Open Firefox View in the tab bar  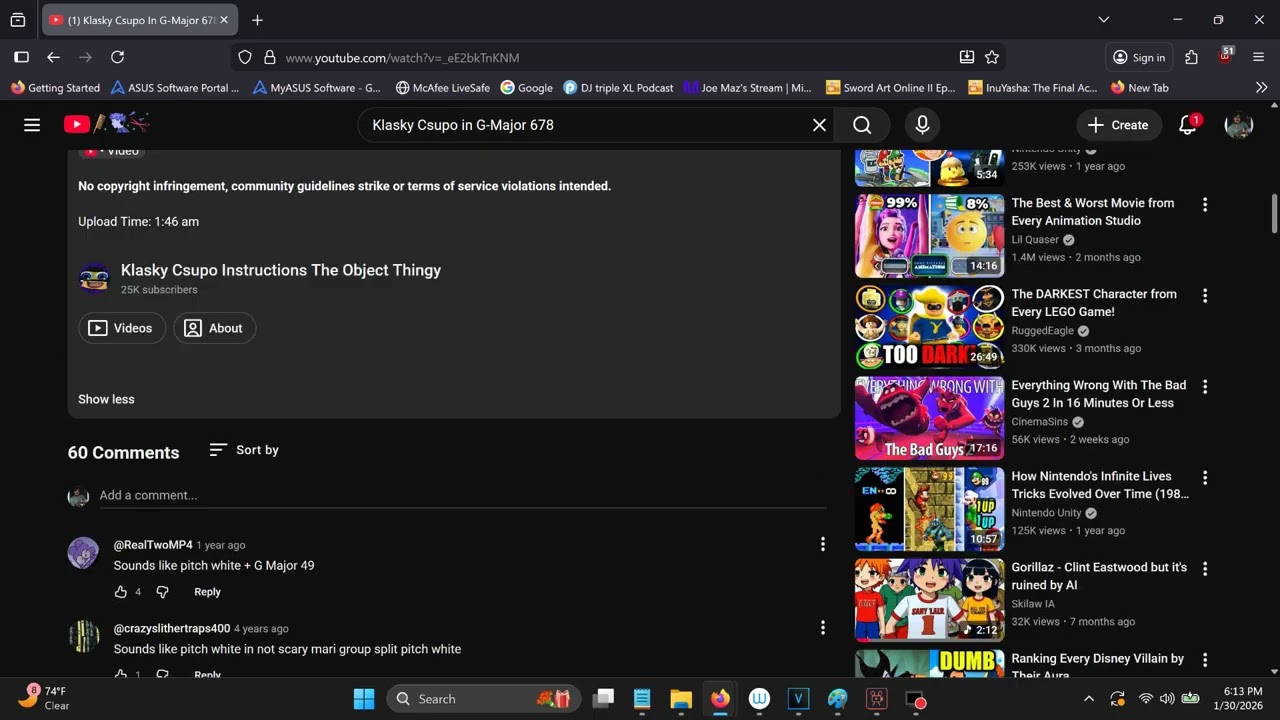tap(18, 20)
